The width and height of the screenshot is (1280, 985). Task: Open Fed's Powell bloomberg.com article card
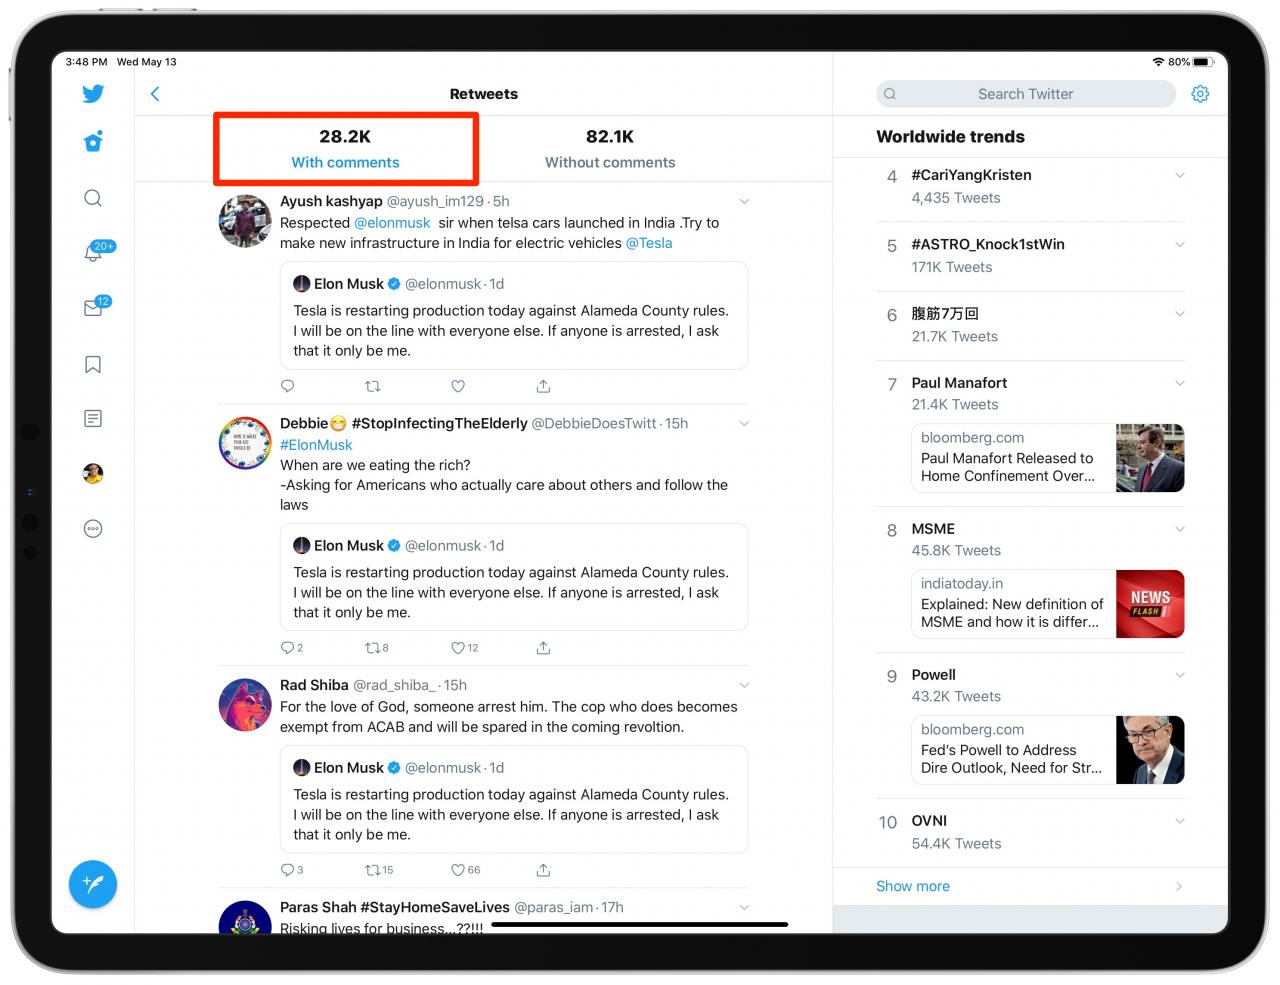tap(1048, 750)
